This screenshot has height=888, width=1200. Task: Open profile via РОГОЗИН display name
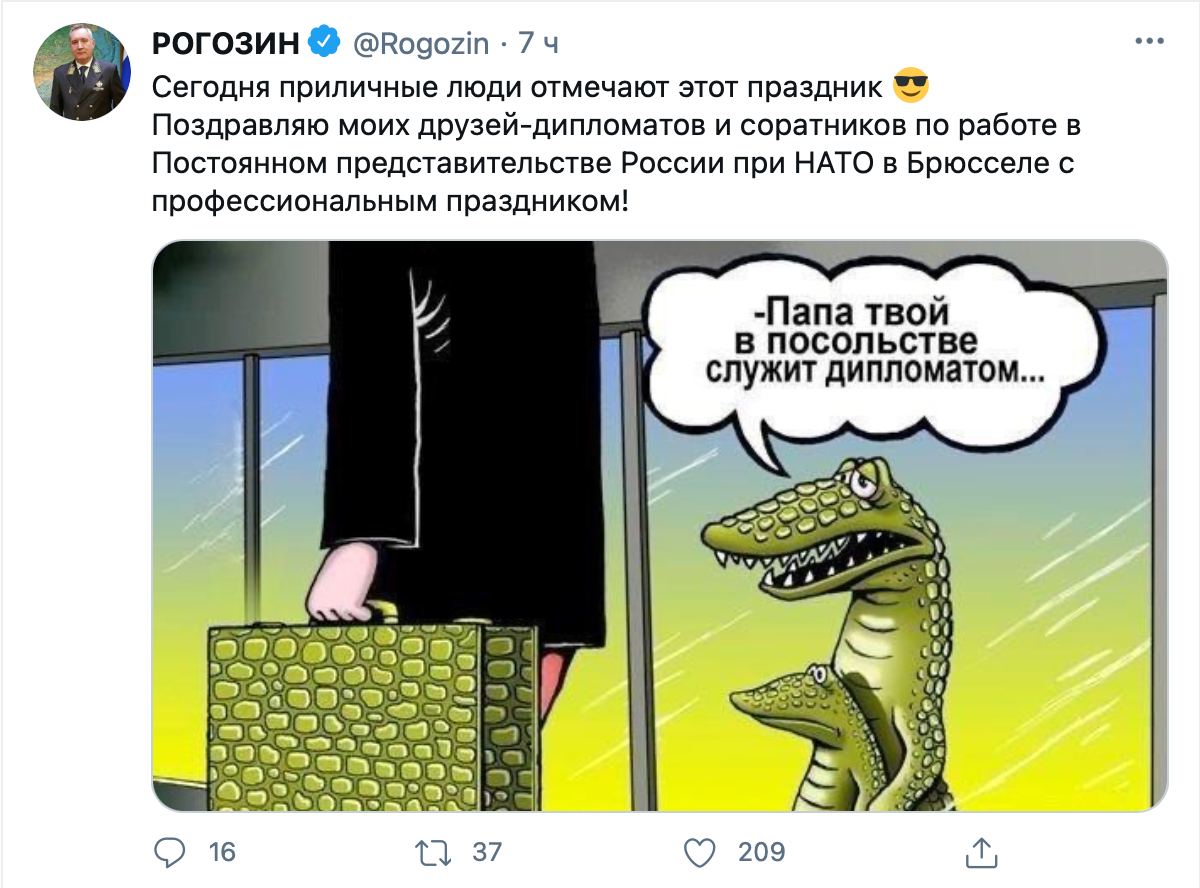coord(226,43)
